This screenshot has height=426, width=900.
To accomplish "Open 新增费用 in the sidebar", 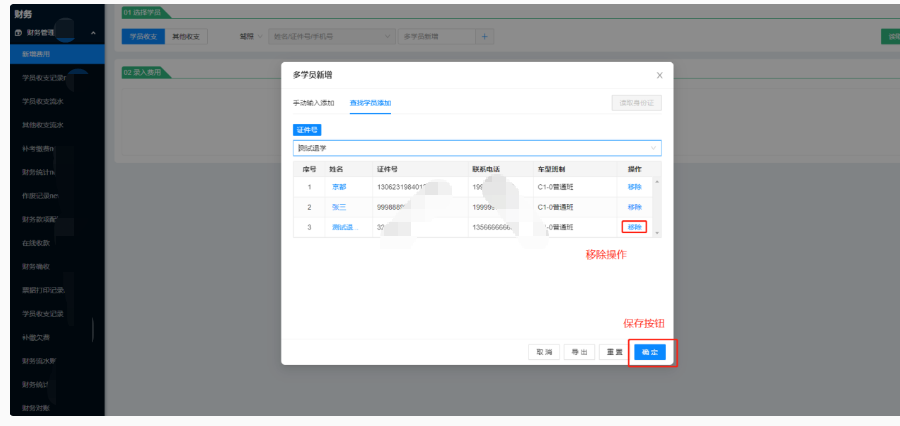I will click(57, 54).
